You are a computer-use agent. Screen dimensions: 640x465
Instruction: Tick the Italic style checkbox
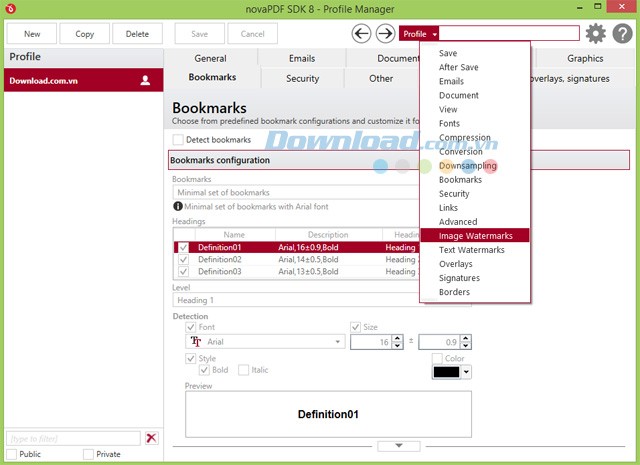[244, 370]
